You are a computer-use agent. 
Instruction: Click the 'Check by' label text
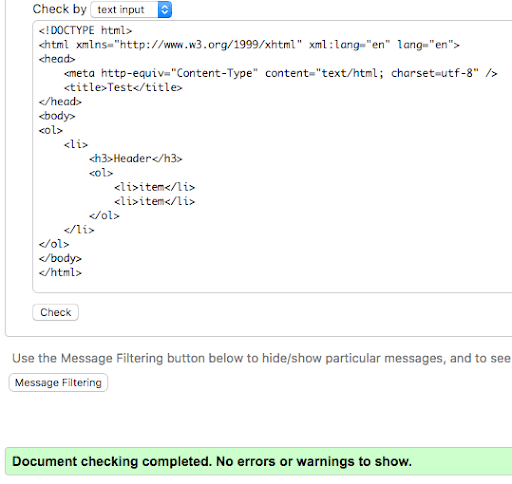[60, 9]
